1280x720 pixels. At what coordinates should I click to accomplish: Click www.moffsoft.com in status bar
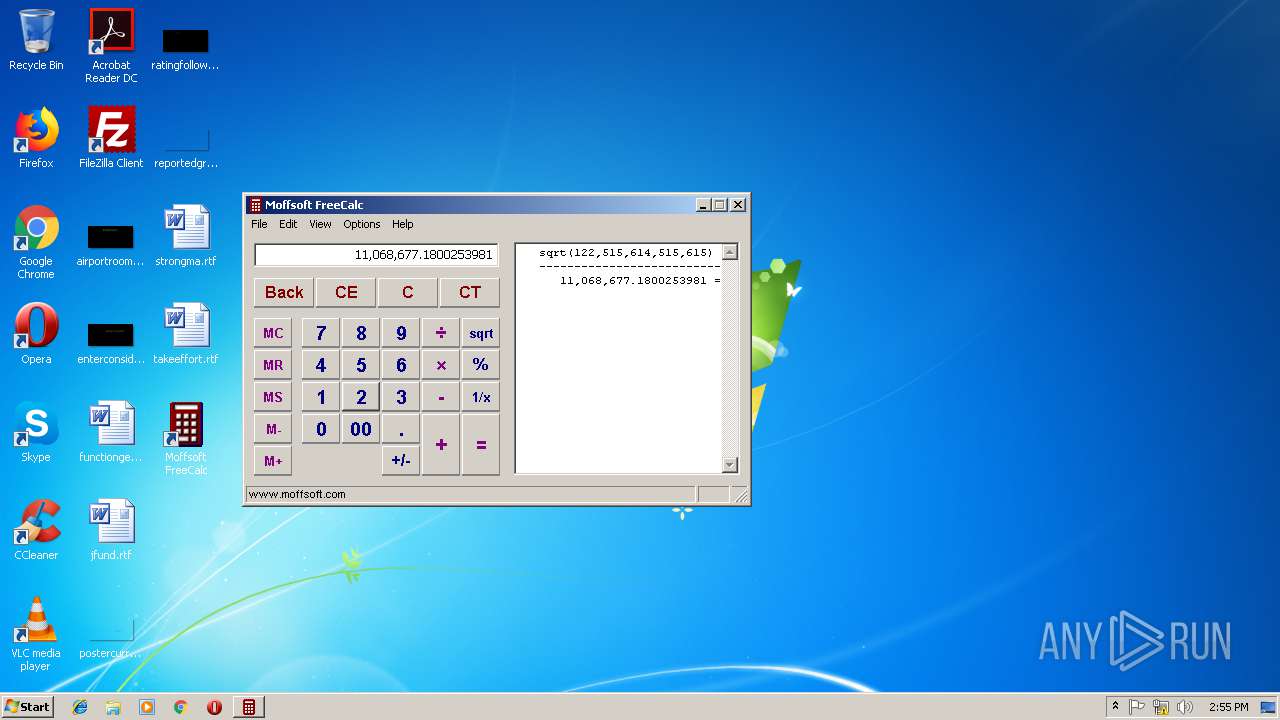click(x=297, y=494)
